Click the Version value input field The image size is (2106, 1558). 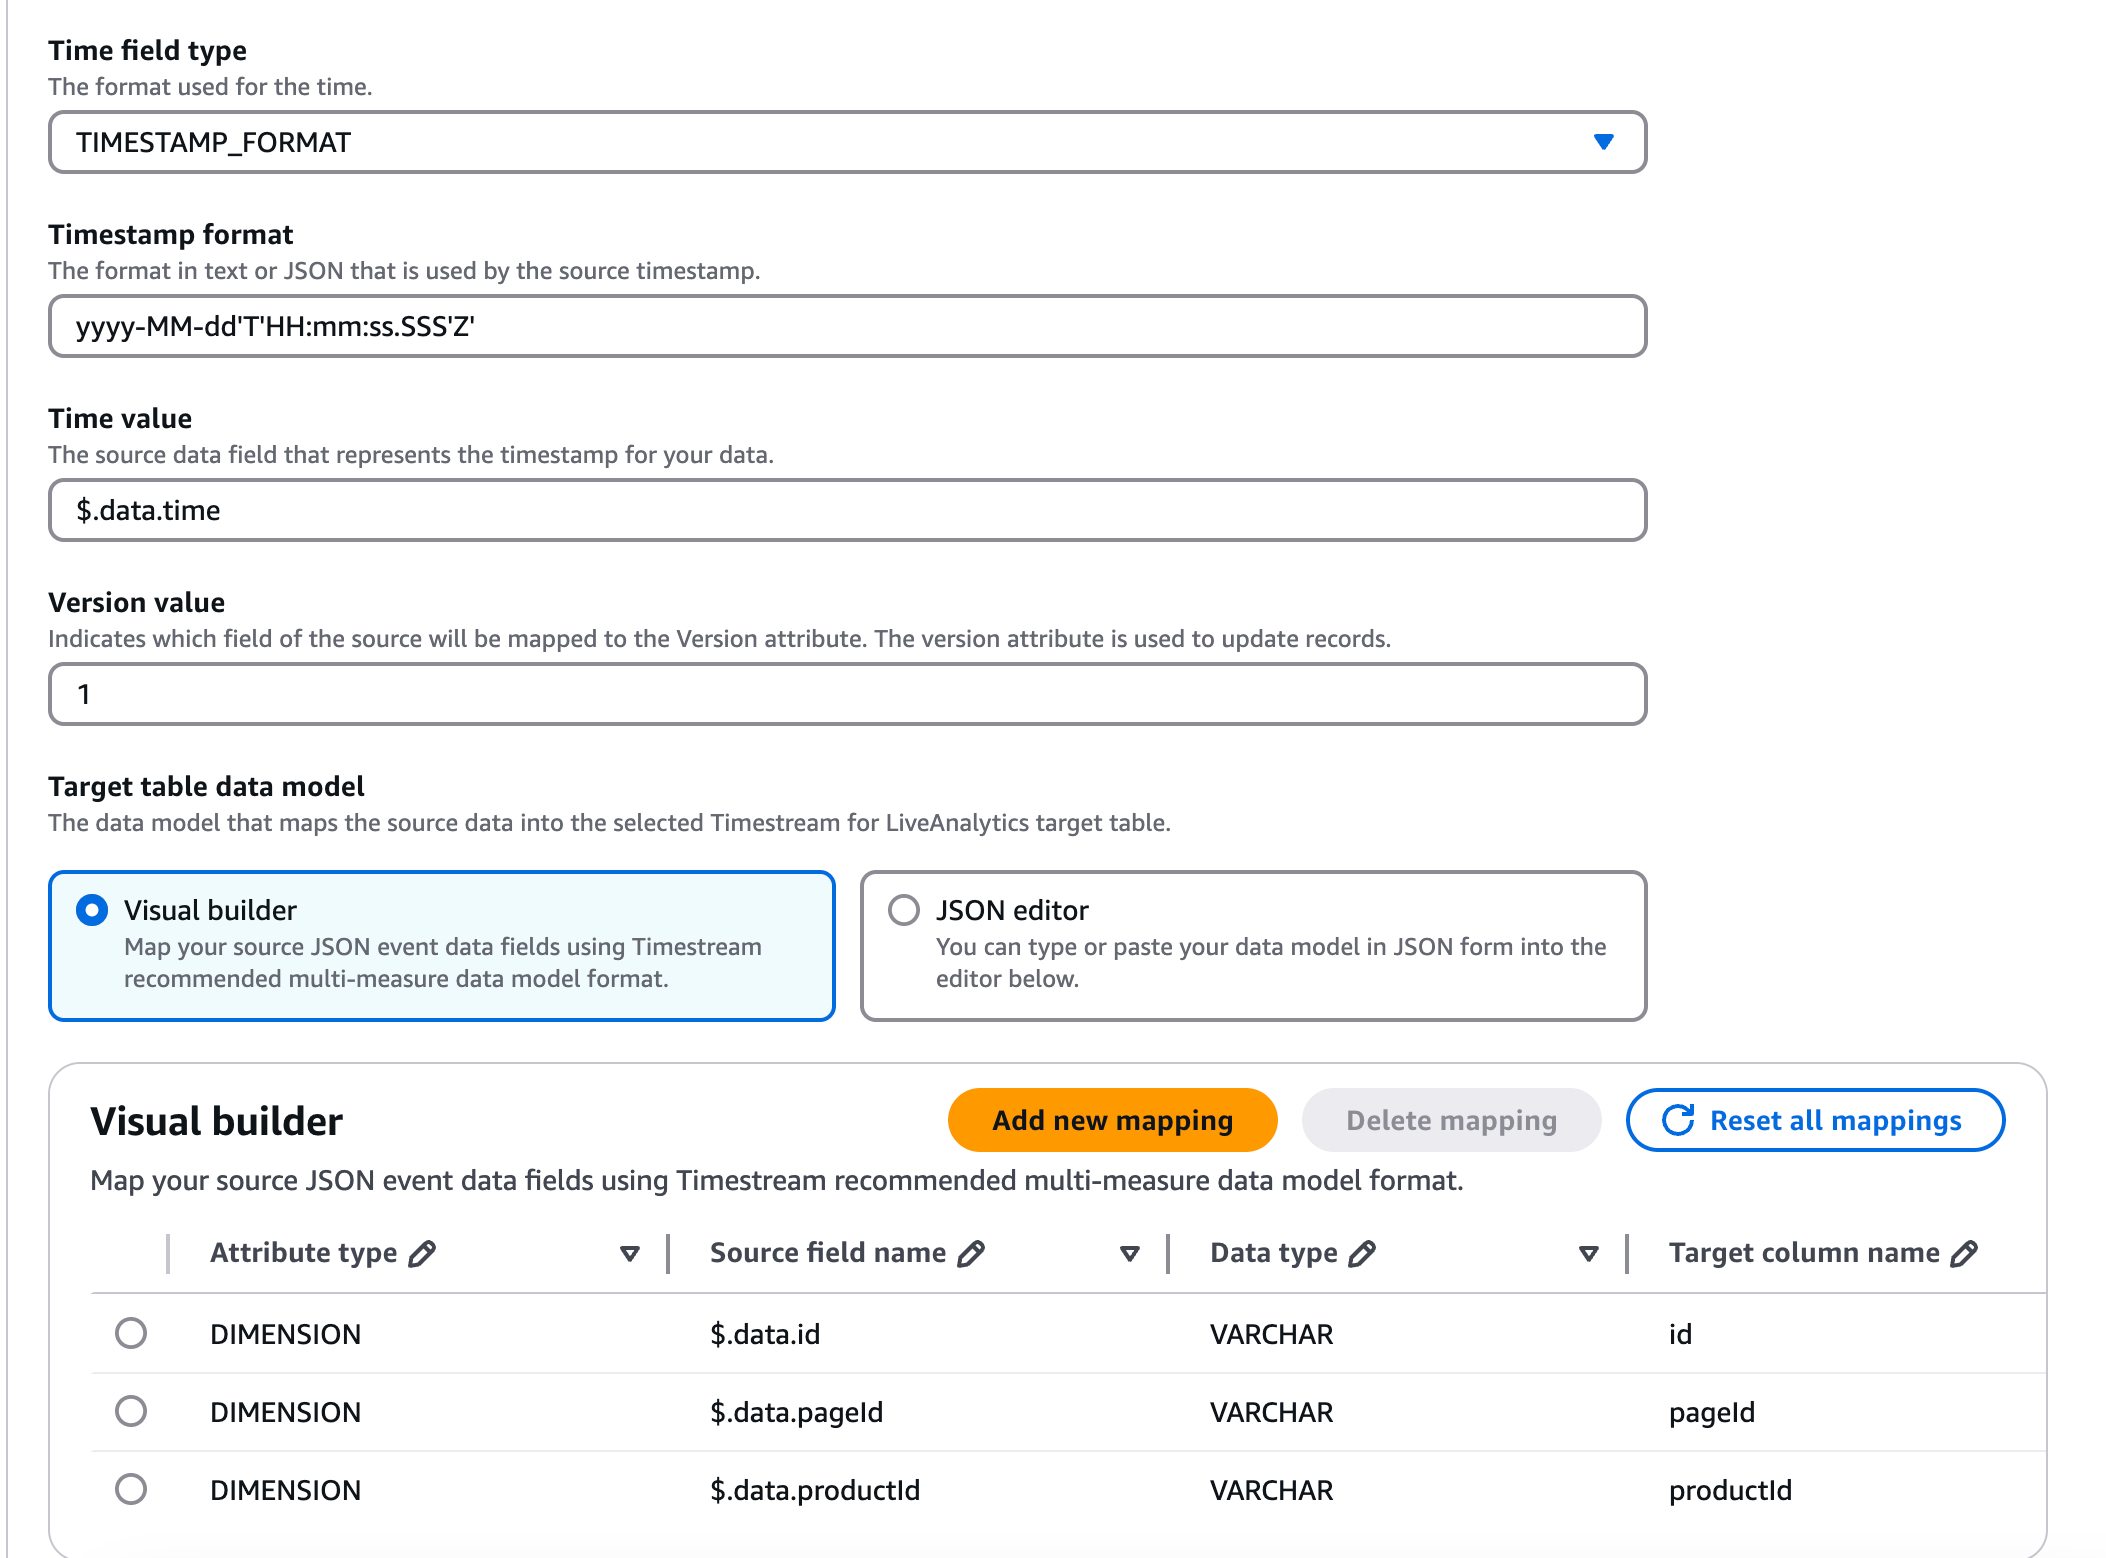(847, 694)
